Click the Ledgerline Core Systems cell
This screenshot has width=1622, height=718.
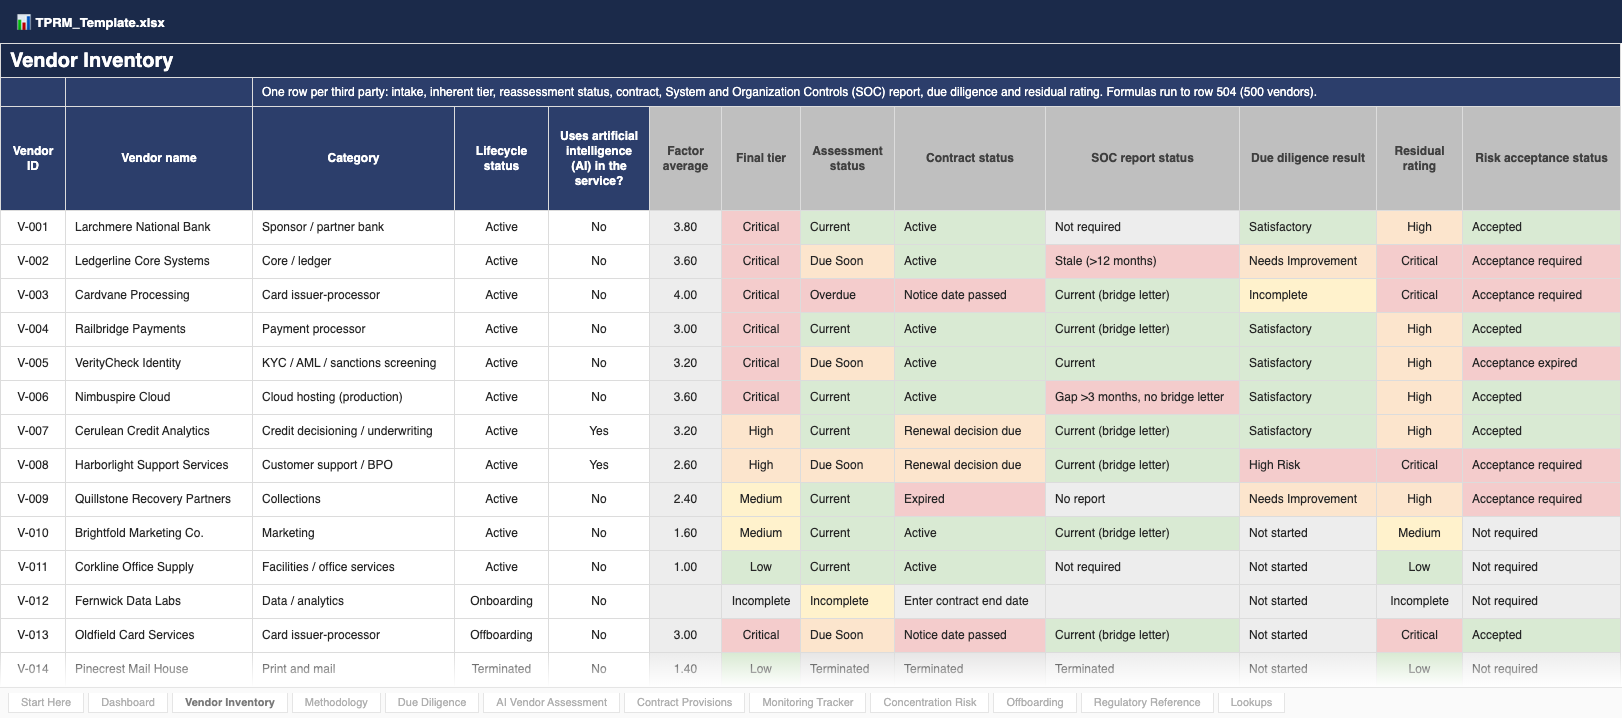(x=159, y=261)
